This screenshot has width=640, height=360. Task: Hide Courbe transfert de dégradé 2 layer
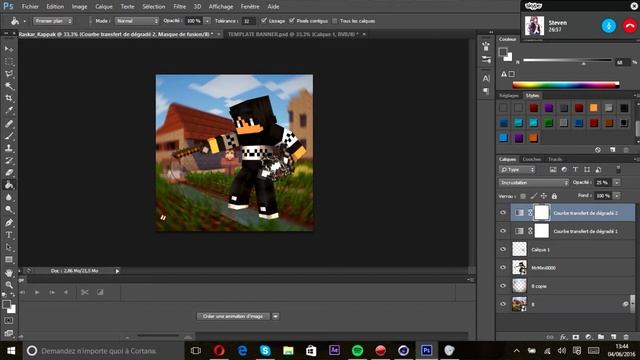coord(503,213)
